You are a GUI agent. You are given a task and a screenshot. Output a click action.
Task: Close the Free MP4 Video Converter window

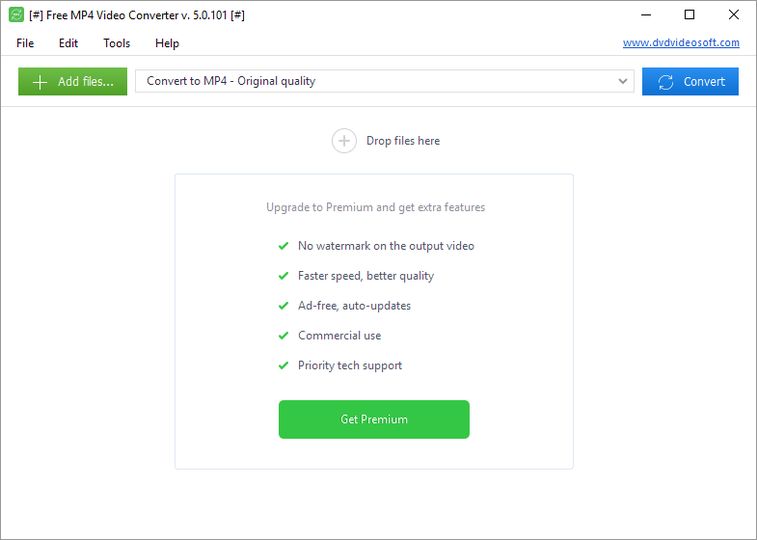click(x=733, y=15)
